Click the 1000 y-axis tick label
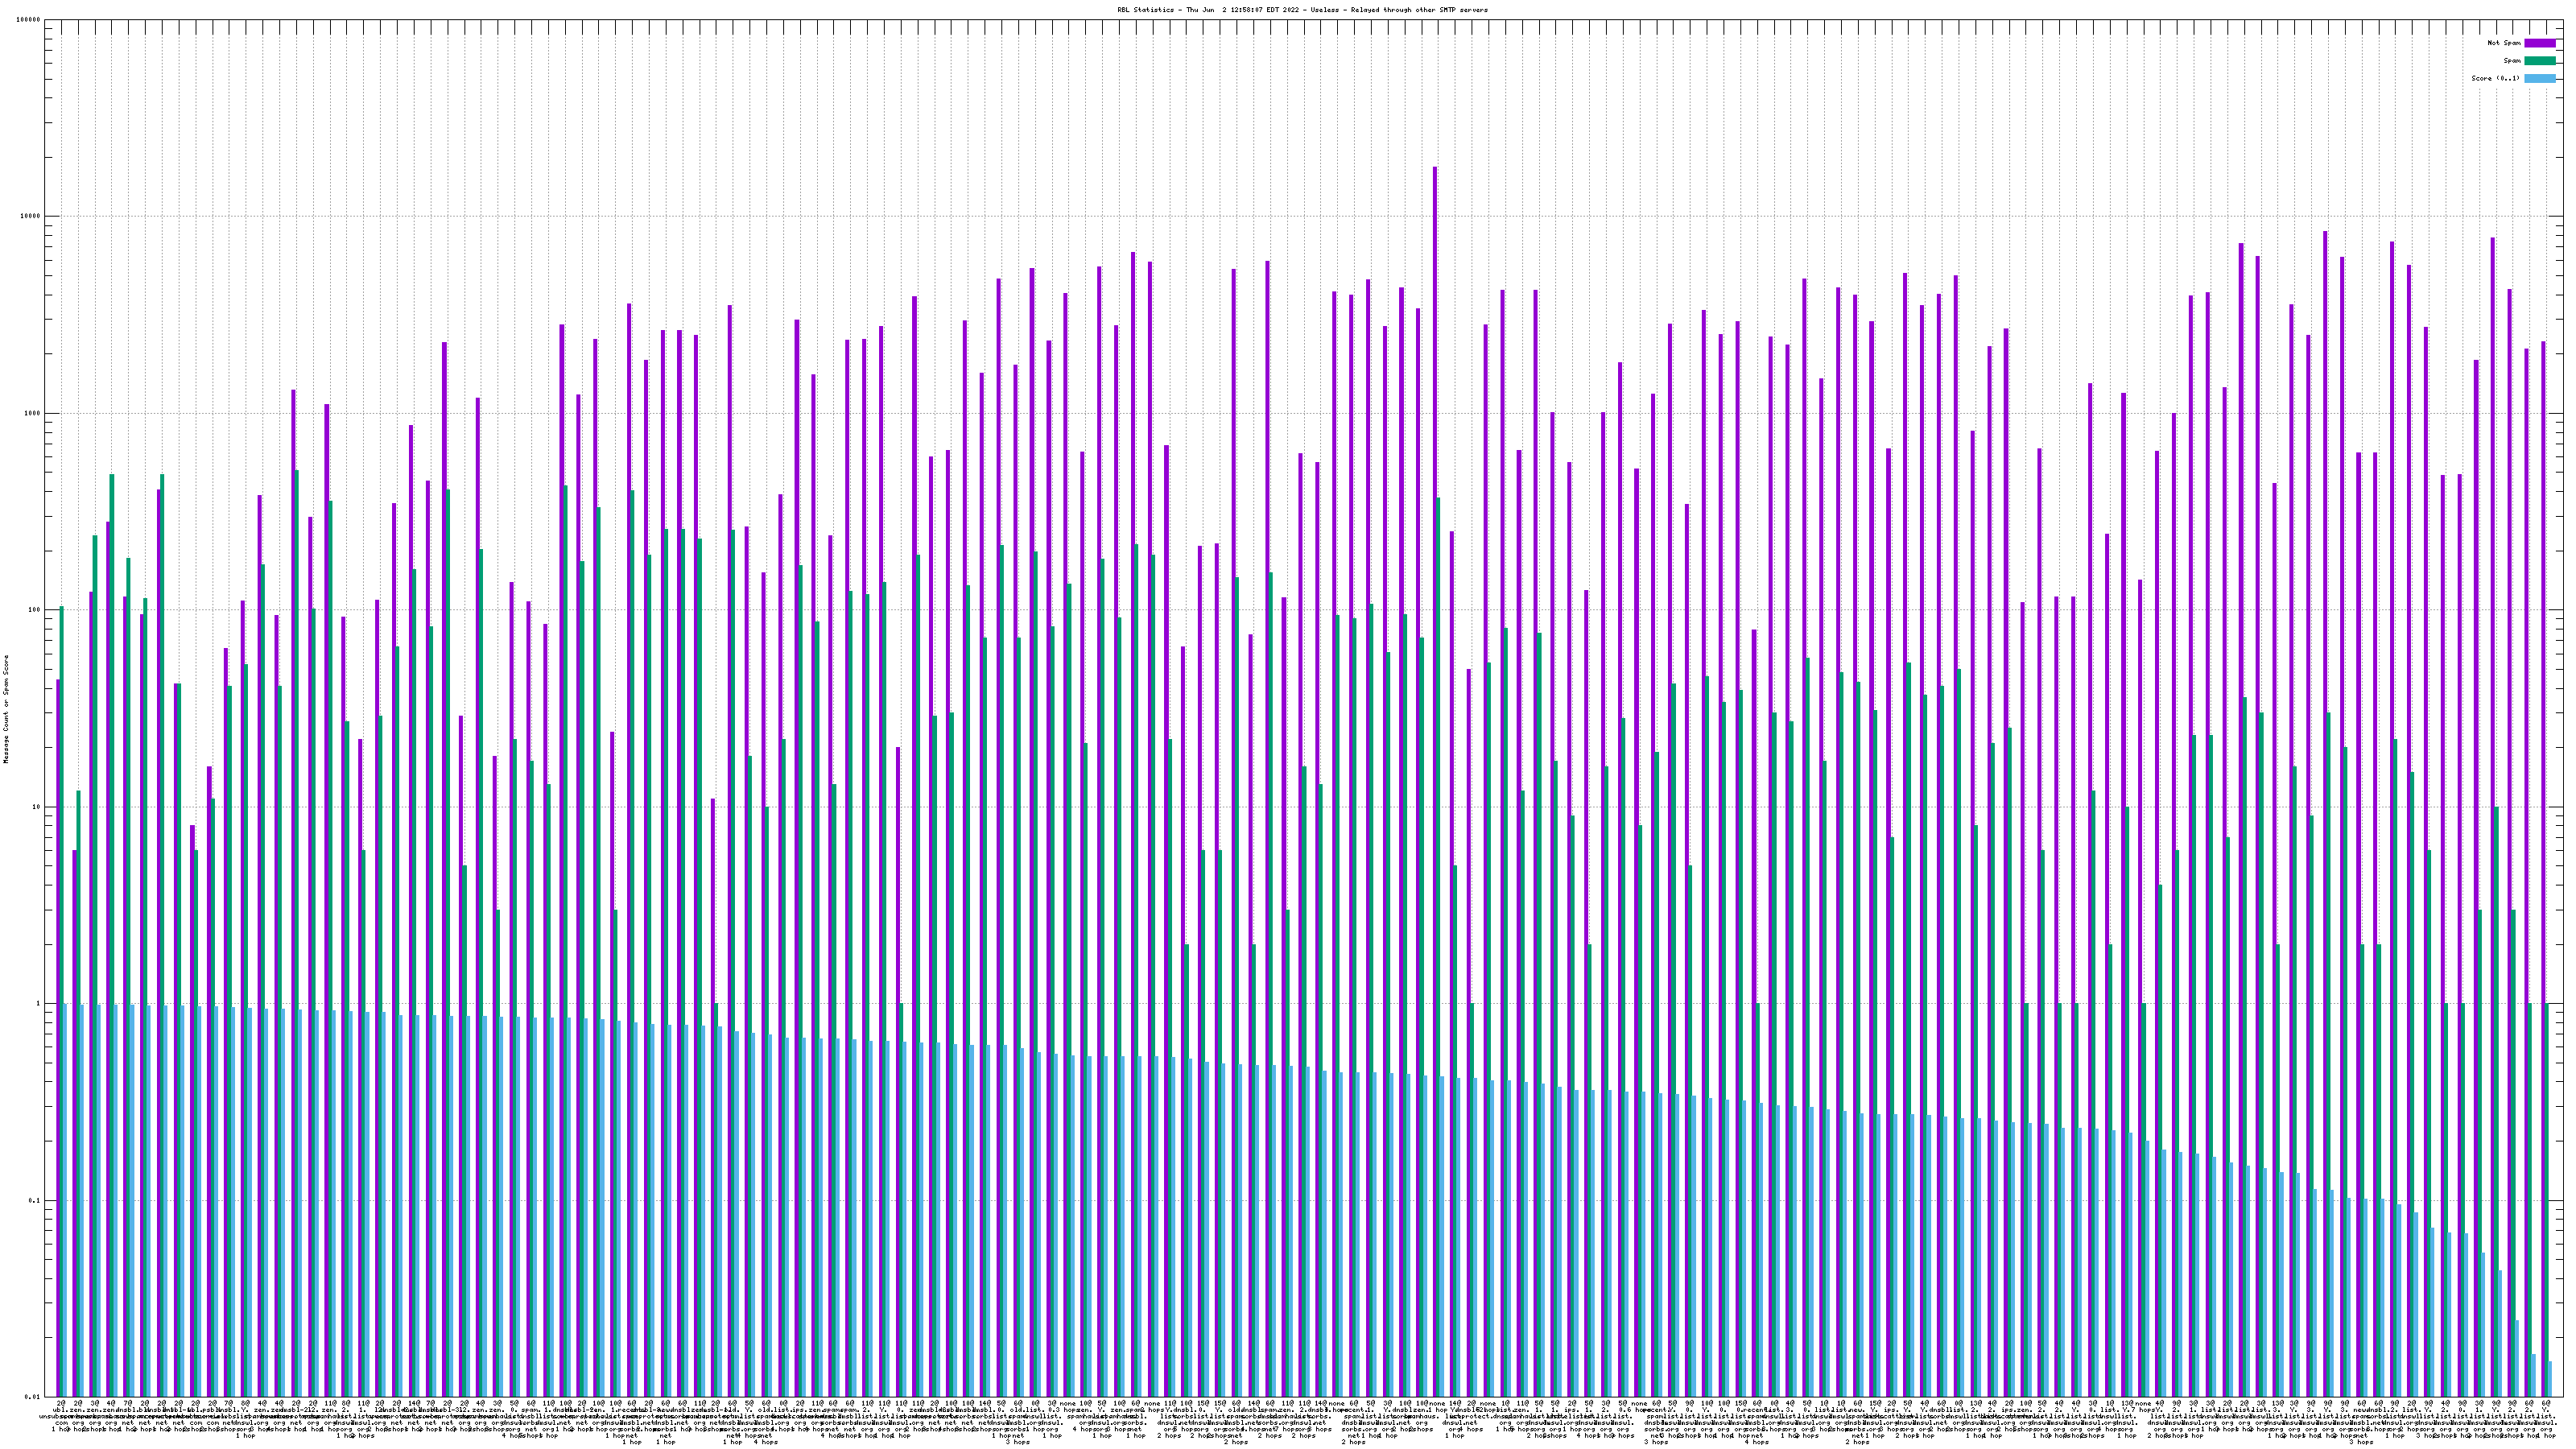 click(x=34, y=414)
